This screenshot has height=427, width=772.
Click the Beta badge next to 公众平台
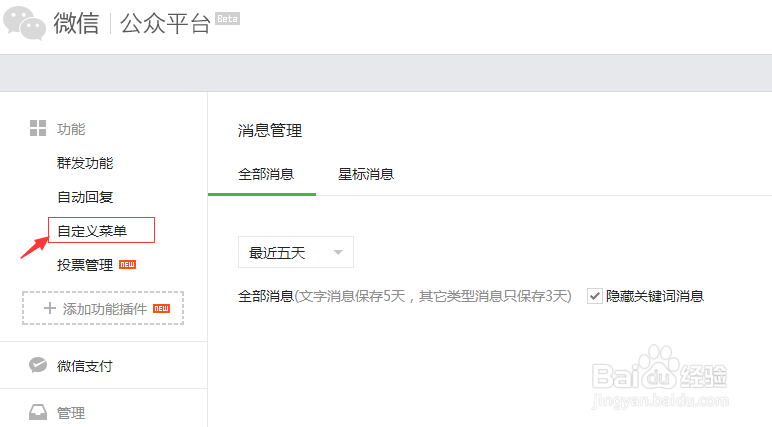point(227,19)
